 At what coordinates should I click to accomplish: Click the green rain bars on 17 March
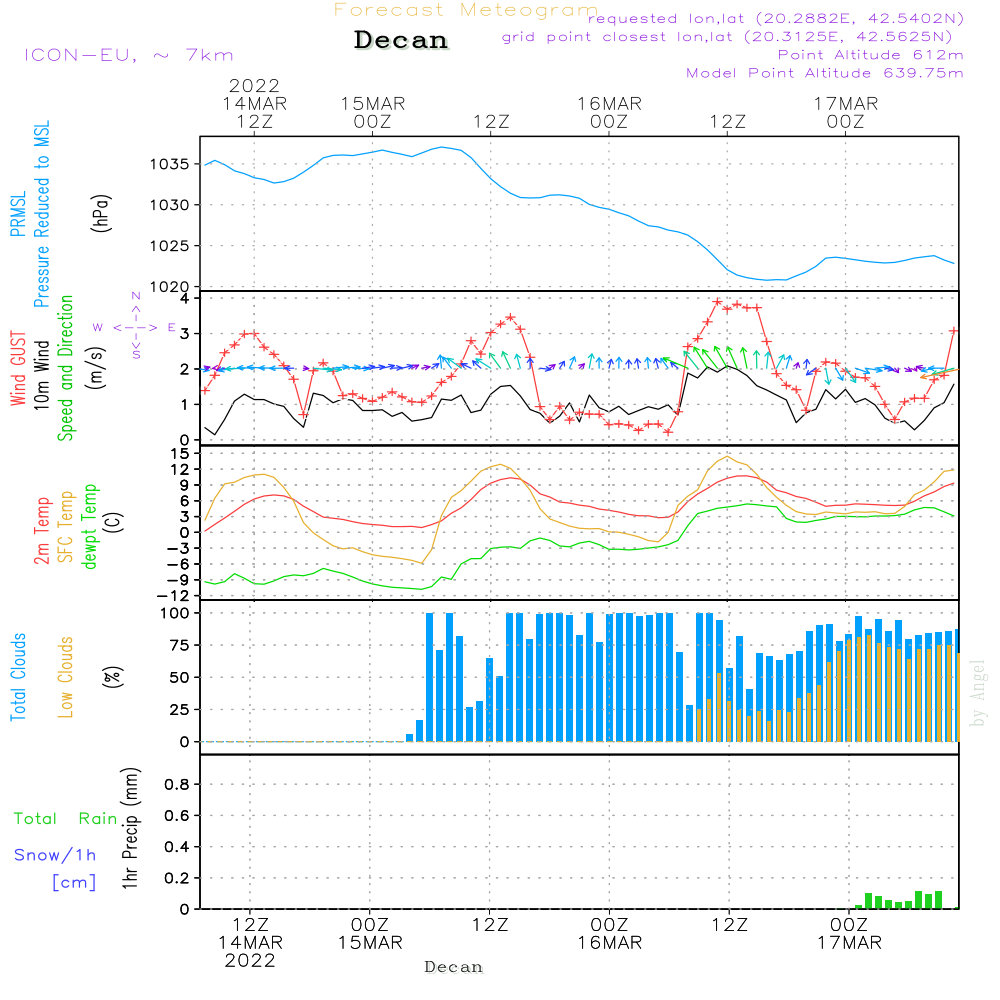(899, 900)
